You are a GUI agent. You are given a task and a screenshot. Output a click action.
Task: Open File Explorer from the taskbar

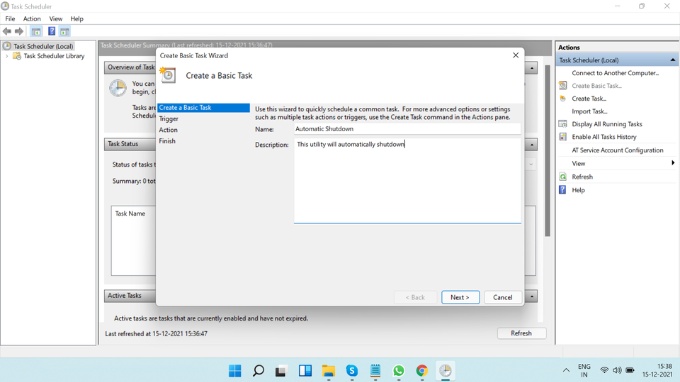pyautogui.click(x=328, y=371)
